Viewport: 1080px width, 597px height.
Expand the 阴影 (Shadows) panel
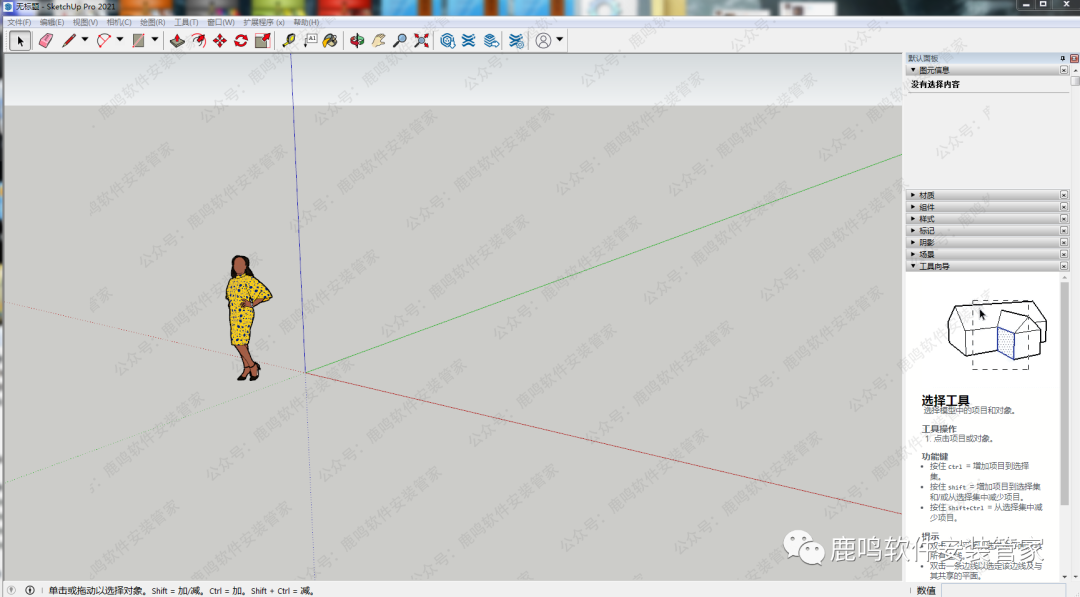coord(927,243)
